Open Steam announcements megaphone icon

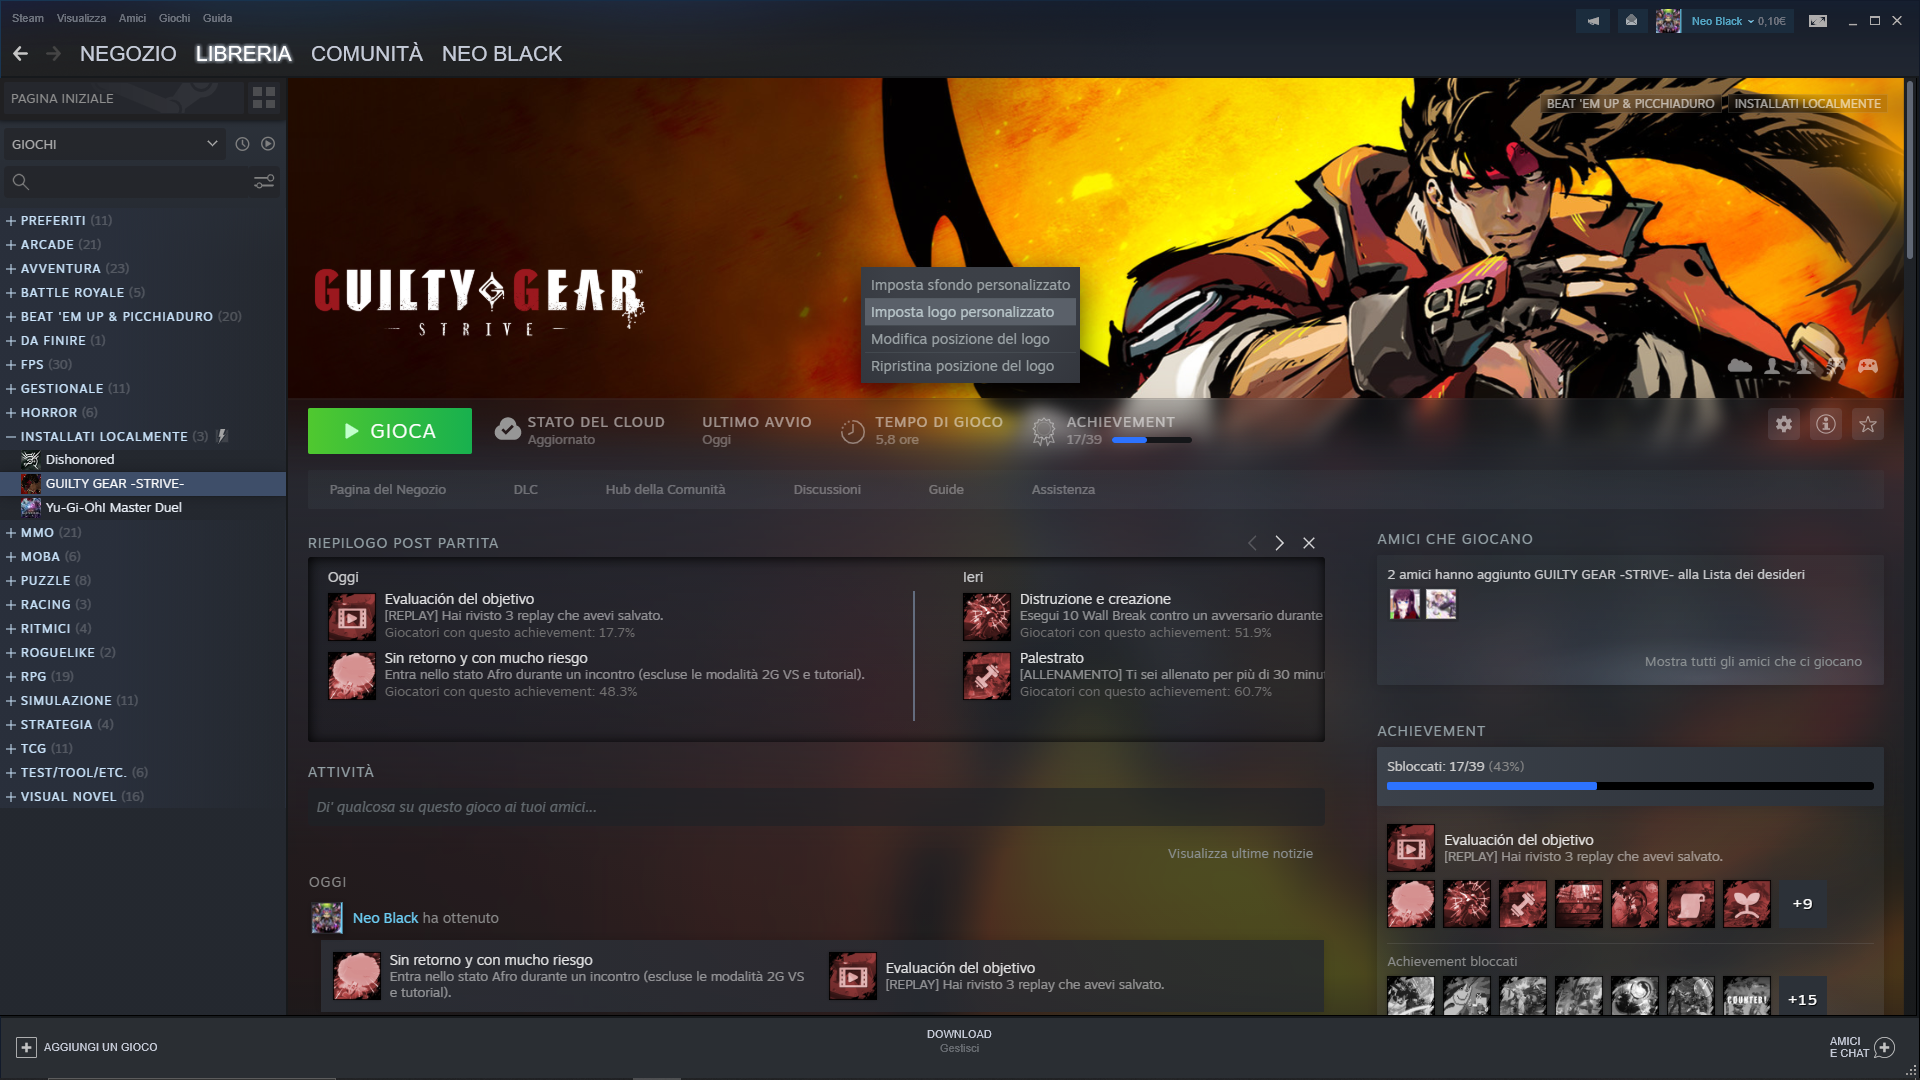click(1593, 21)
